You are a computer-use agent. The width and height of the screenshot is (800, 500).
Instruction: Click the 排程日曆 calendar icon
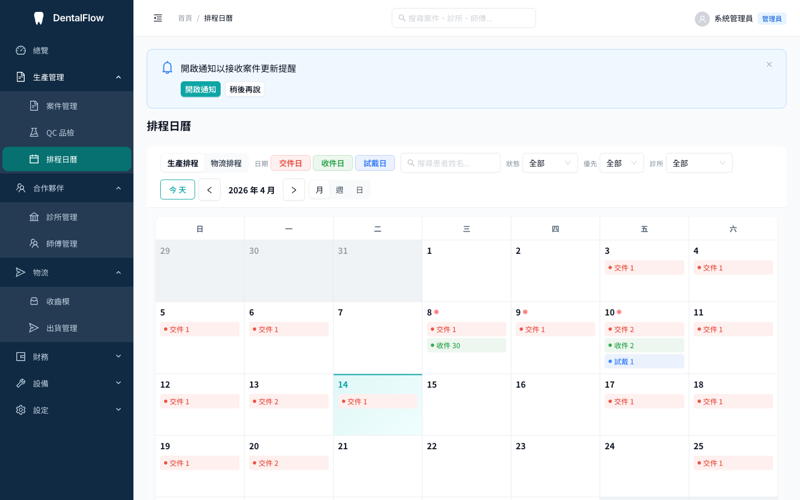tap(34, 159)
